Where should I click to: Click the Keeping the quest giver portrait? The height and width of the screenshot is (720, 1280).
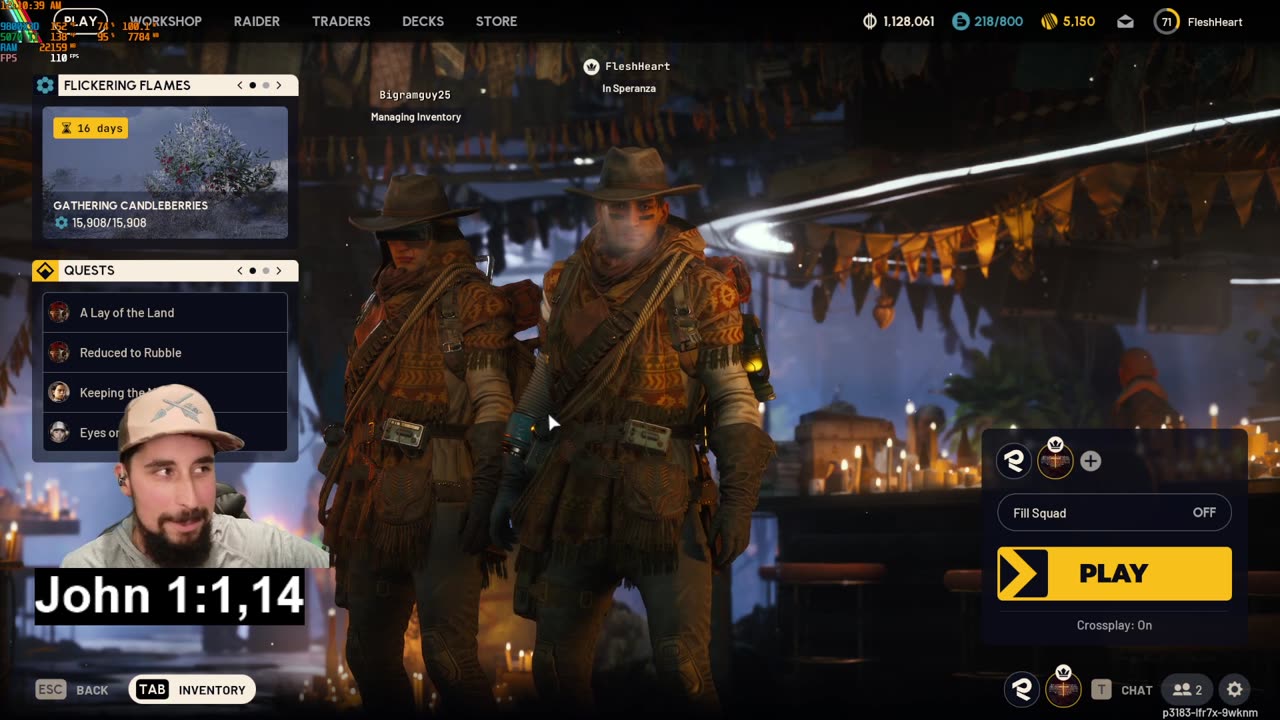[x=59, y=392]
